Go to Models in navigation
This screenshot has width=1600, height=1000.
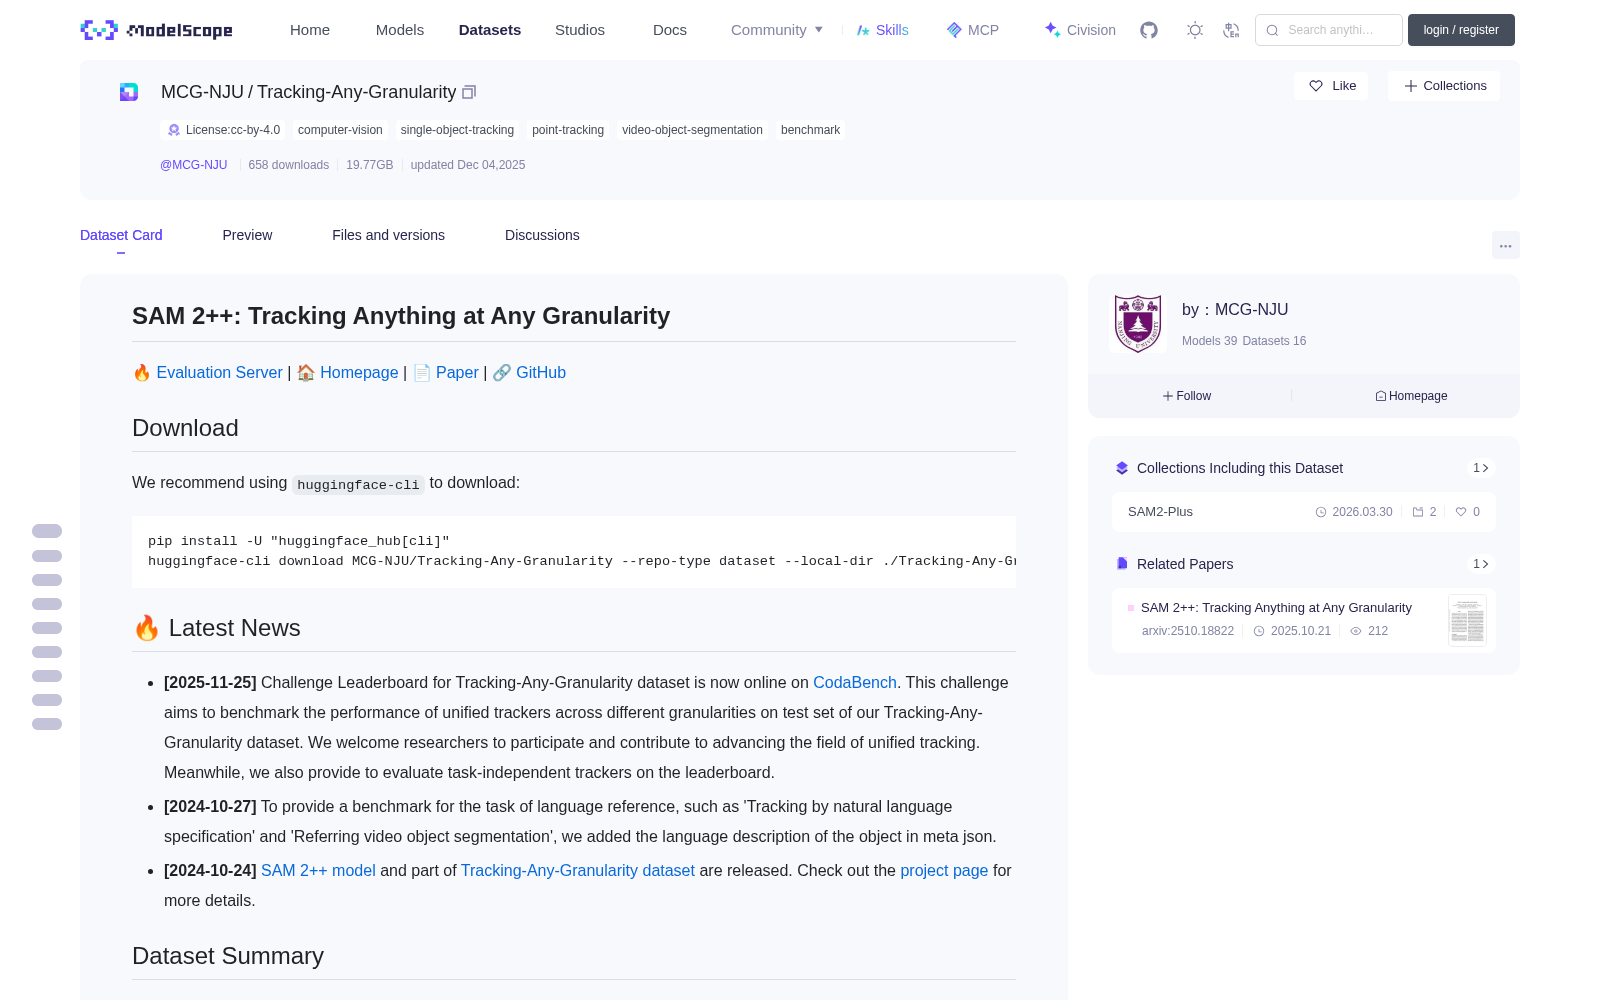pos(400,30)
